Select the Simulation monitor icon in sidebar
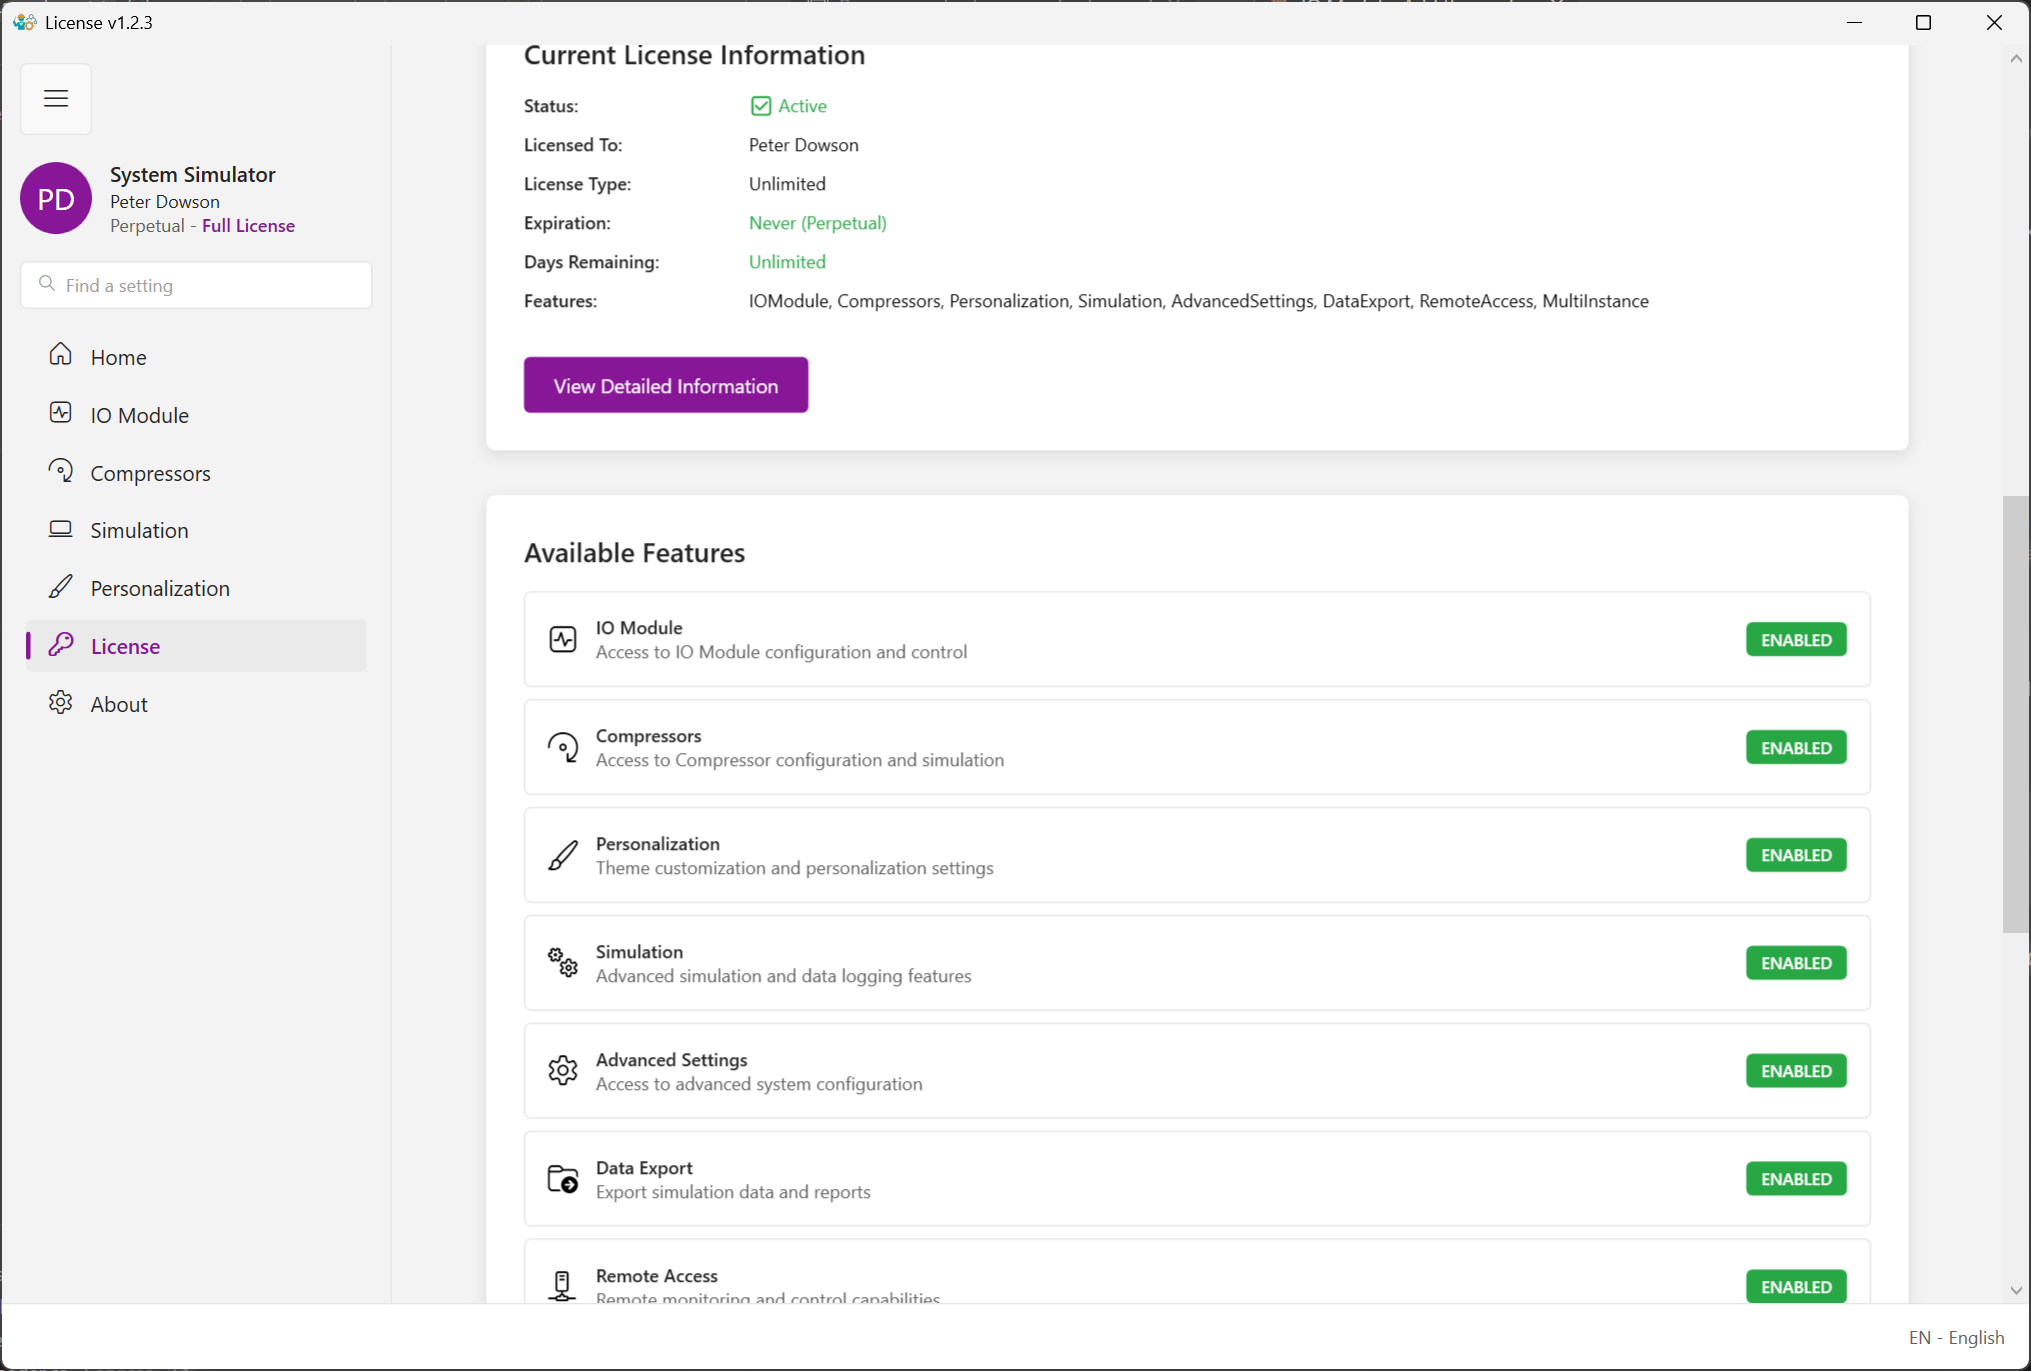Image resolution: width=2031 pixels, height=1371 pixels. (60, 529)
